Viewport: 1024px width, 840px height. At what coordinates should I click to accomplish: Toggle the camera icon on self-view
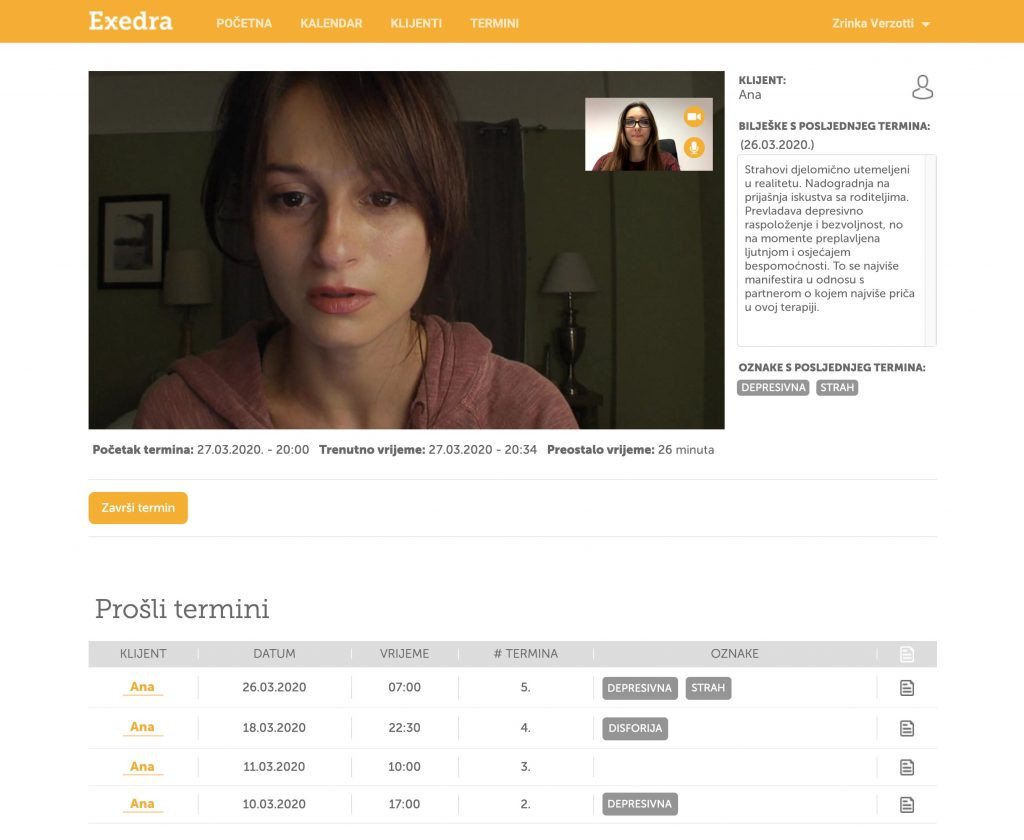pyautogui.click(x=694, y=117)
